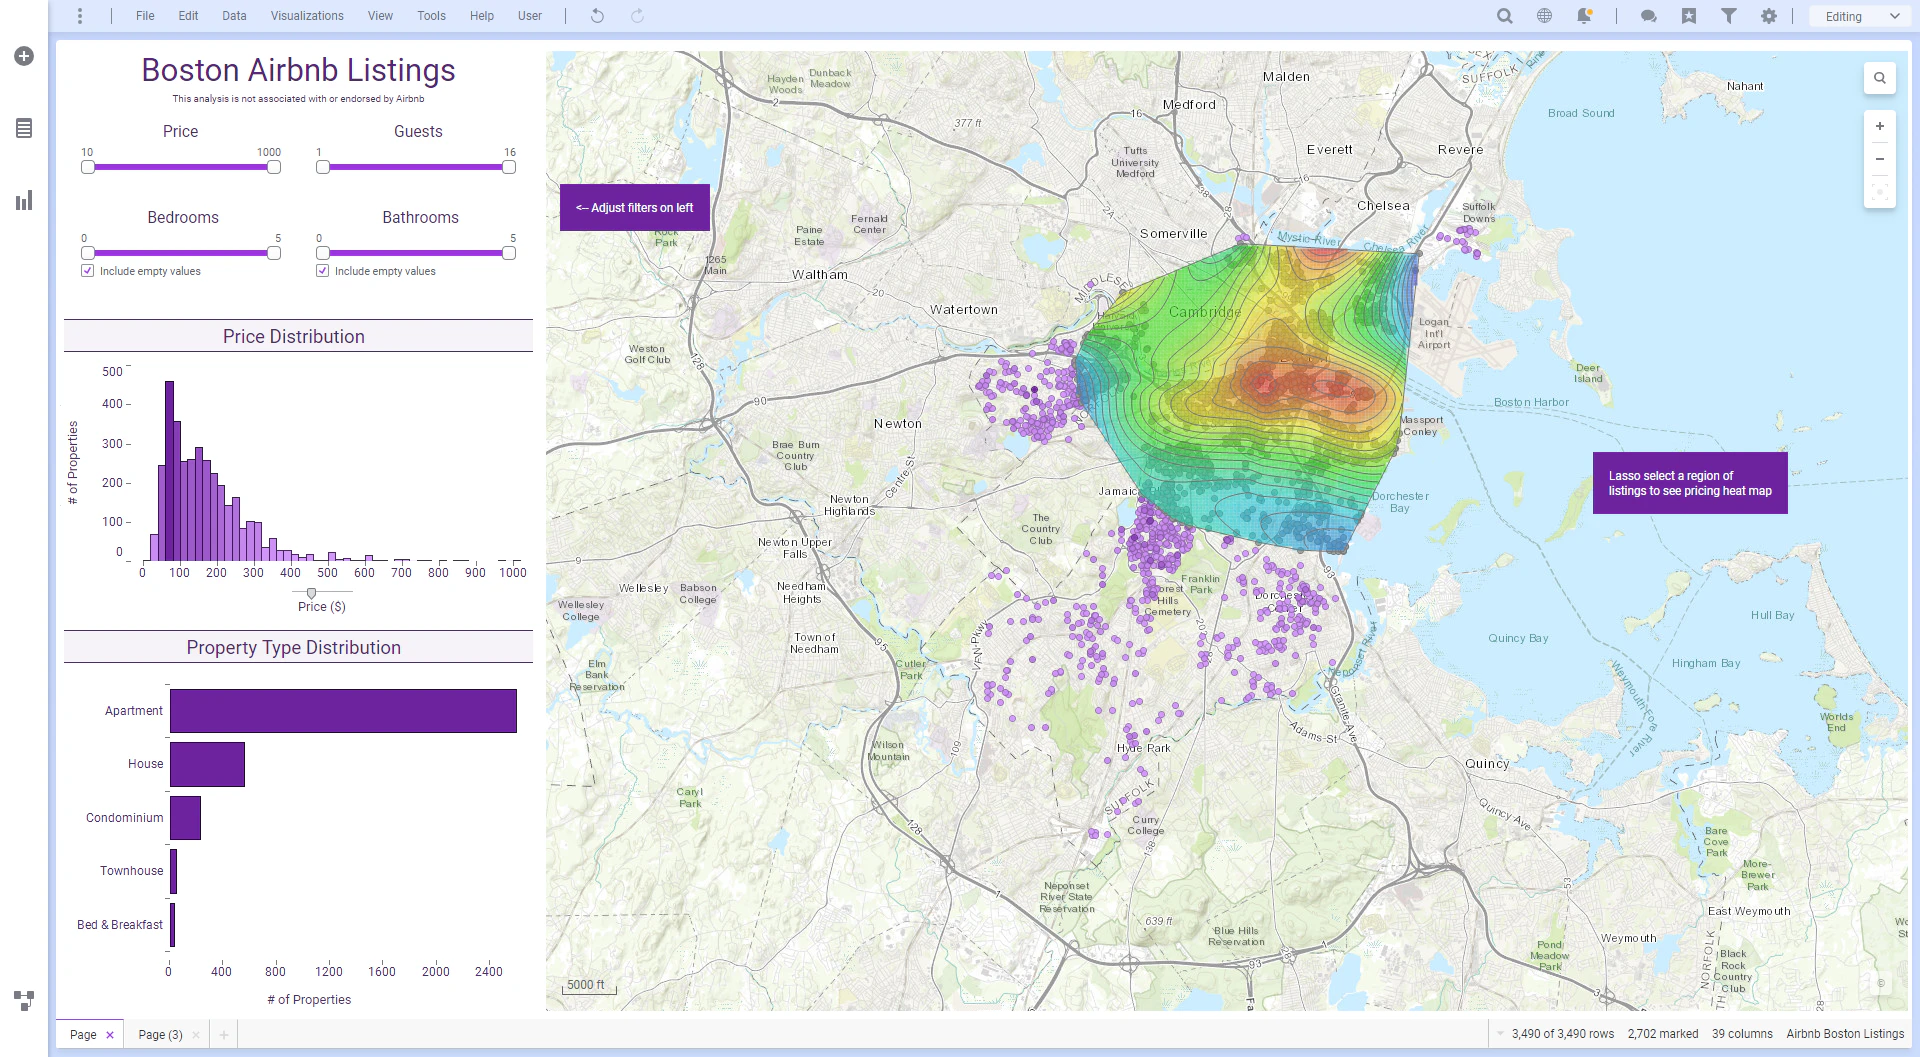This screenshot has height=1057, width=1920.
Task: Open the settings gear icon
Action: click(x=1769, y=16)
